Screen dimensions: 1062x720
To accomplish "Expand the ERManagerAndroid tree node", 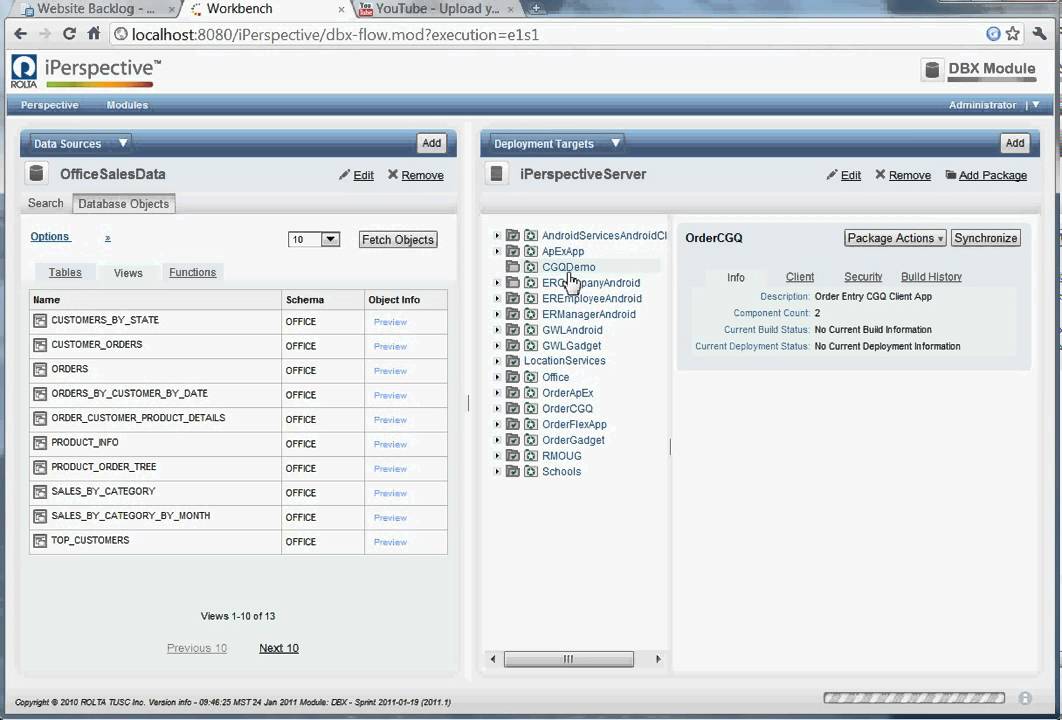I will 497,314.
